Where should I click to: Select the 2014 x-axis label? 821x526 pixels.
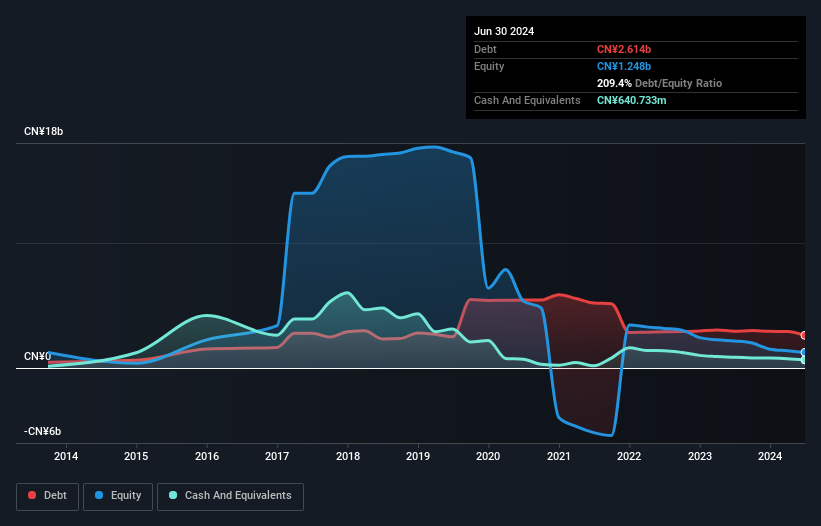point(66,457)
